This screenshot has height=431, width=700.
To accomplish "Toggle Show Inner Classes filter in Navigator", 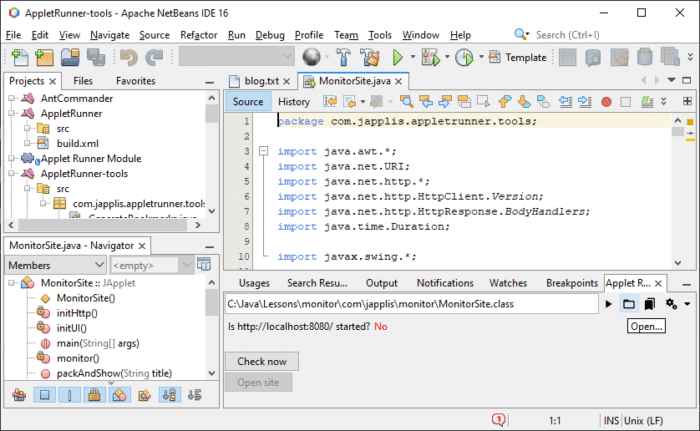I will click(119, 395).
